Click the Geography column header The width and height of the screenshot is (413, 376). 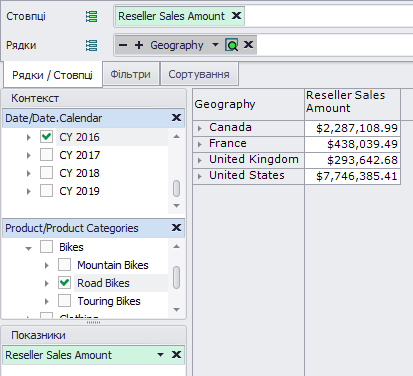[x=248, y=104]
